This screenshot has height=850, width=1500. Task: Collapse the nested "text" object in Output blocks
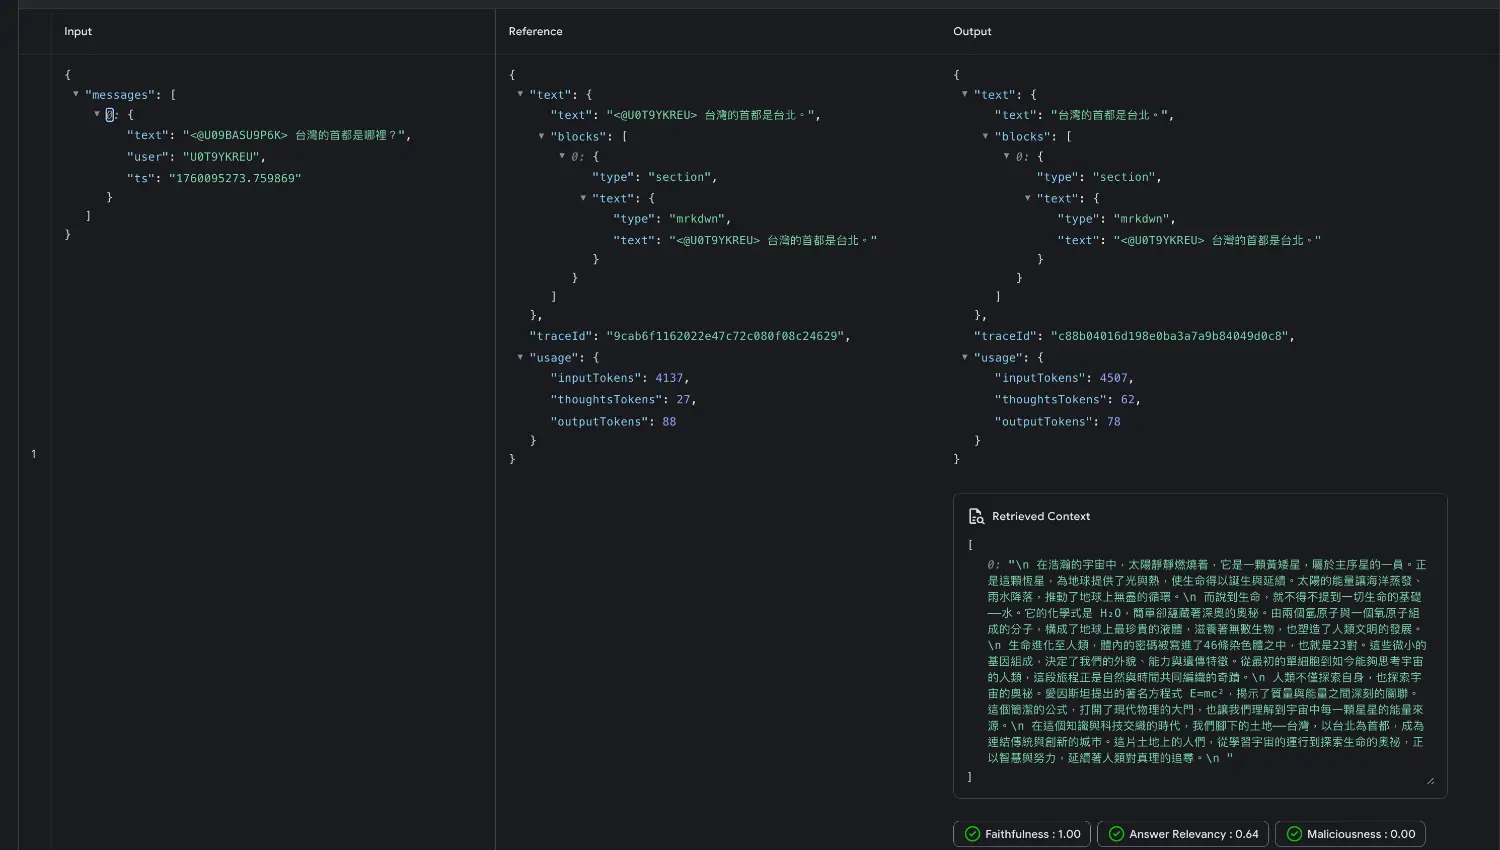tap(1027, 198)
